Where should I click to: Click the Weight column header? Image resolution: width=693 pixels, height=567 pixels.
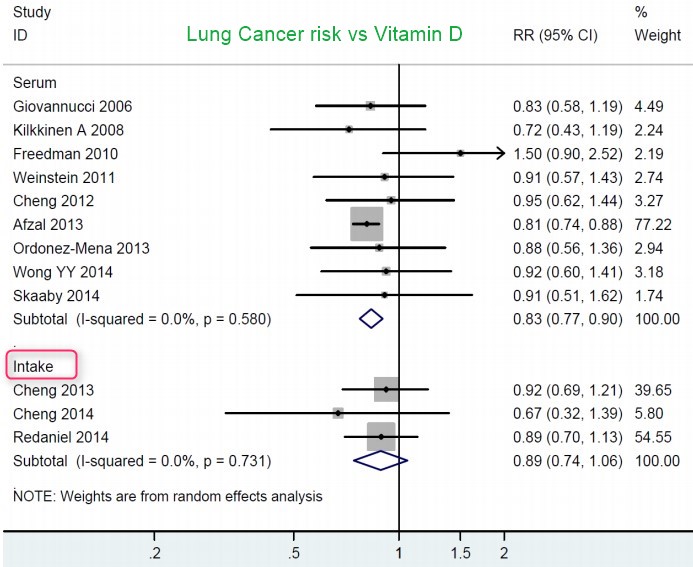[x=658, y=36]
